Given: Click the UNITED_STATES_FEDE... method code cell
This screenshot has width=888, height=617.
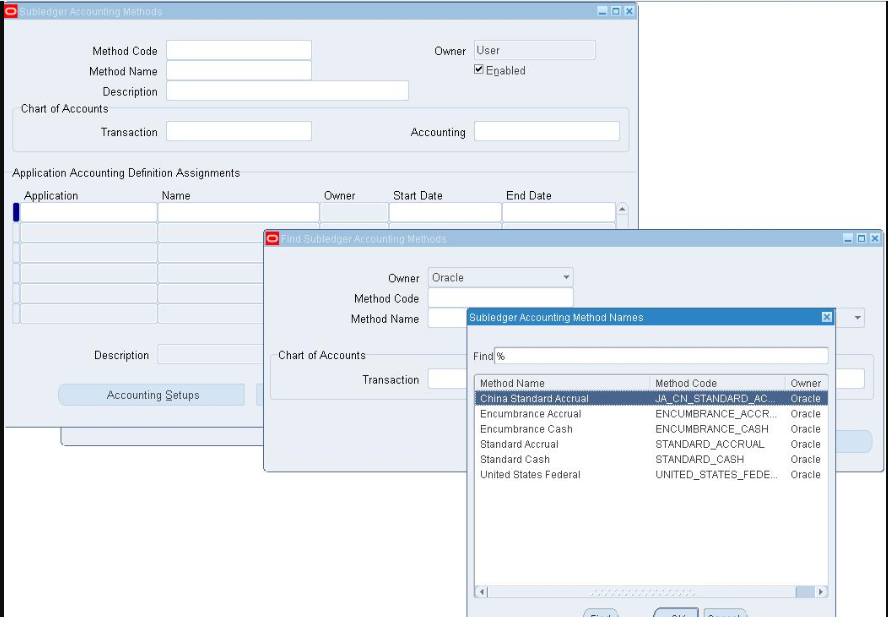Looking at the screenshot, I should click(716, 474).
